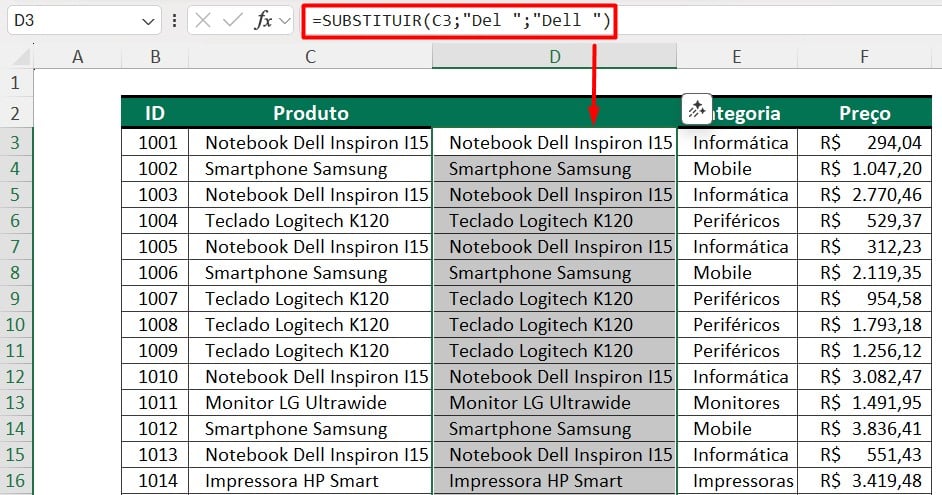Click ID cell 1011
Image resolution: width=942 pixels, height=495 pixels.
click(155, 402)
